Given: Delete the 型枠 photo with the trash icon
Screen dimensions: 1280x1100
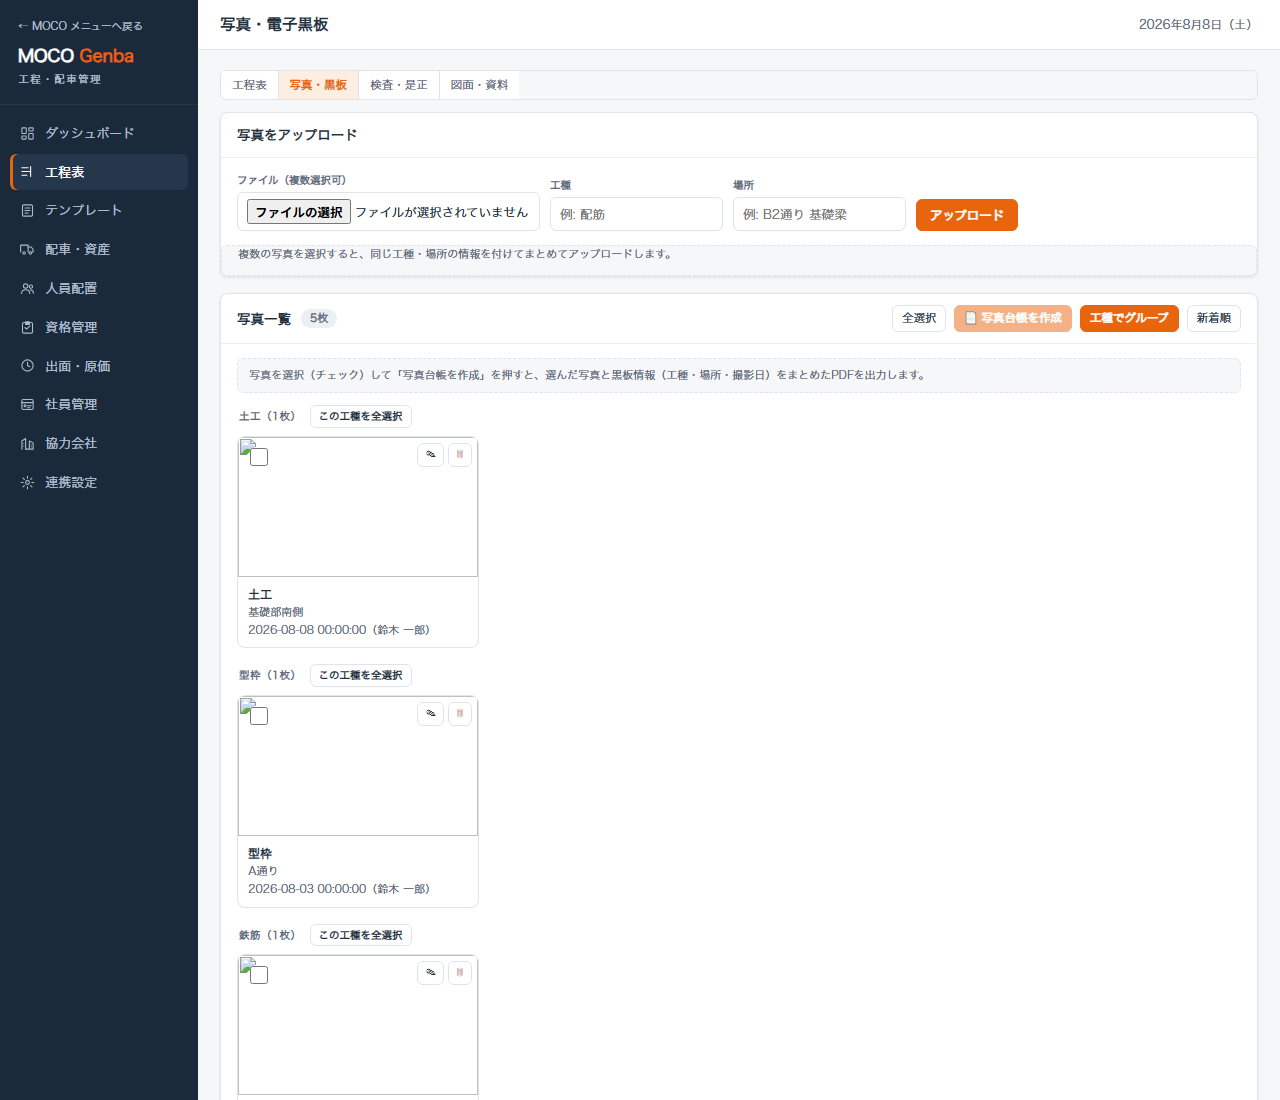Looking at the screenshot, I should click(460, 714).
